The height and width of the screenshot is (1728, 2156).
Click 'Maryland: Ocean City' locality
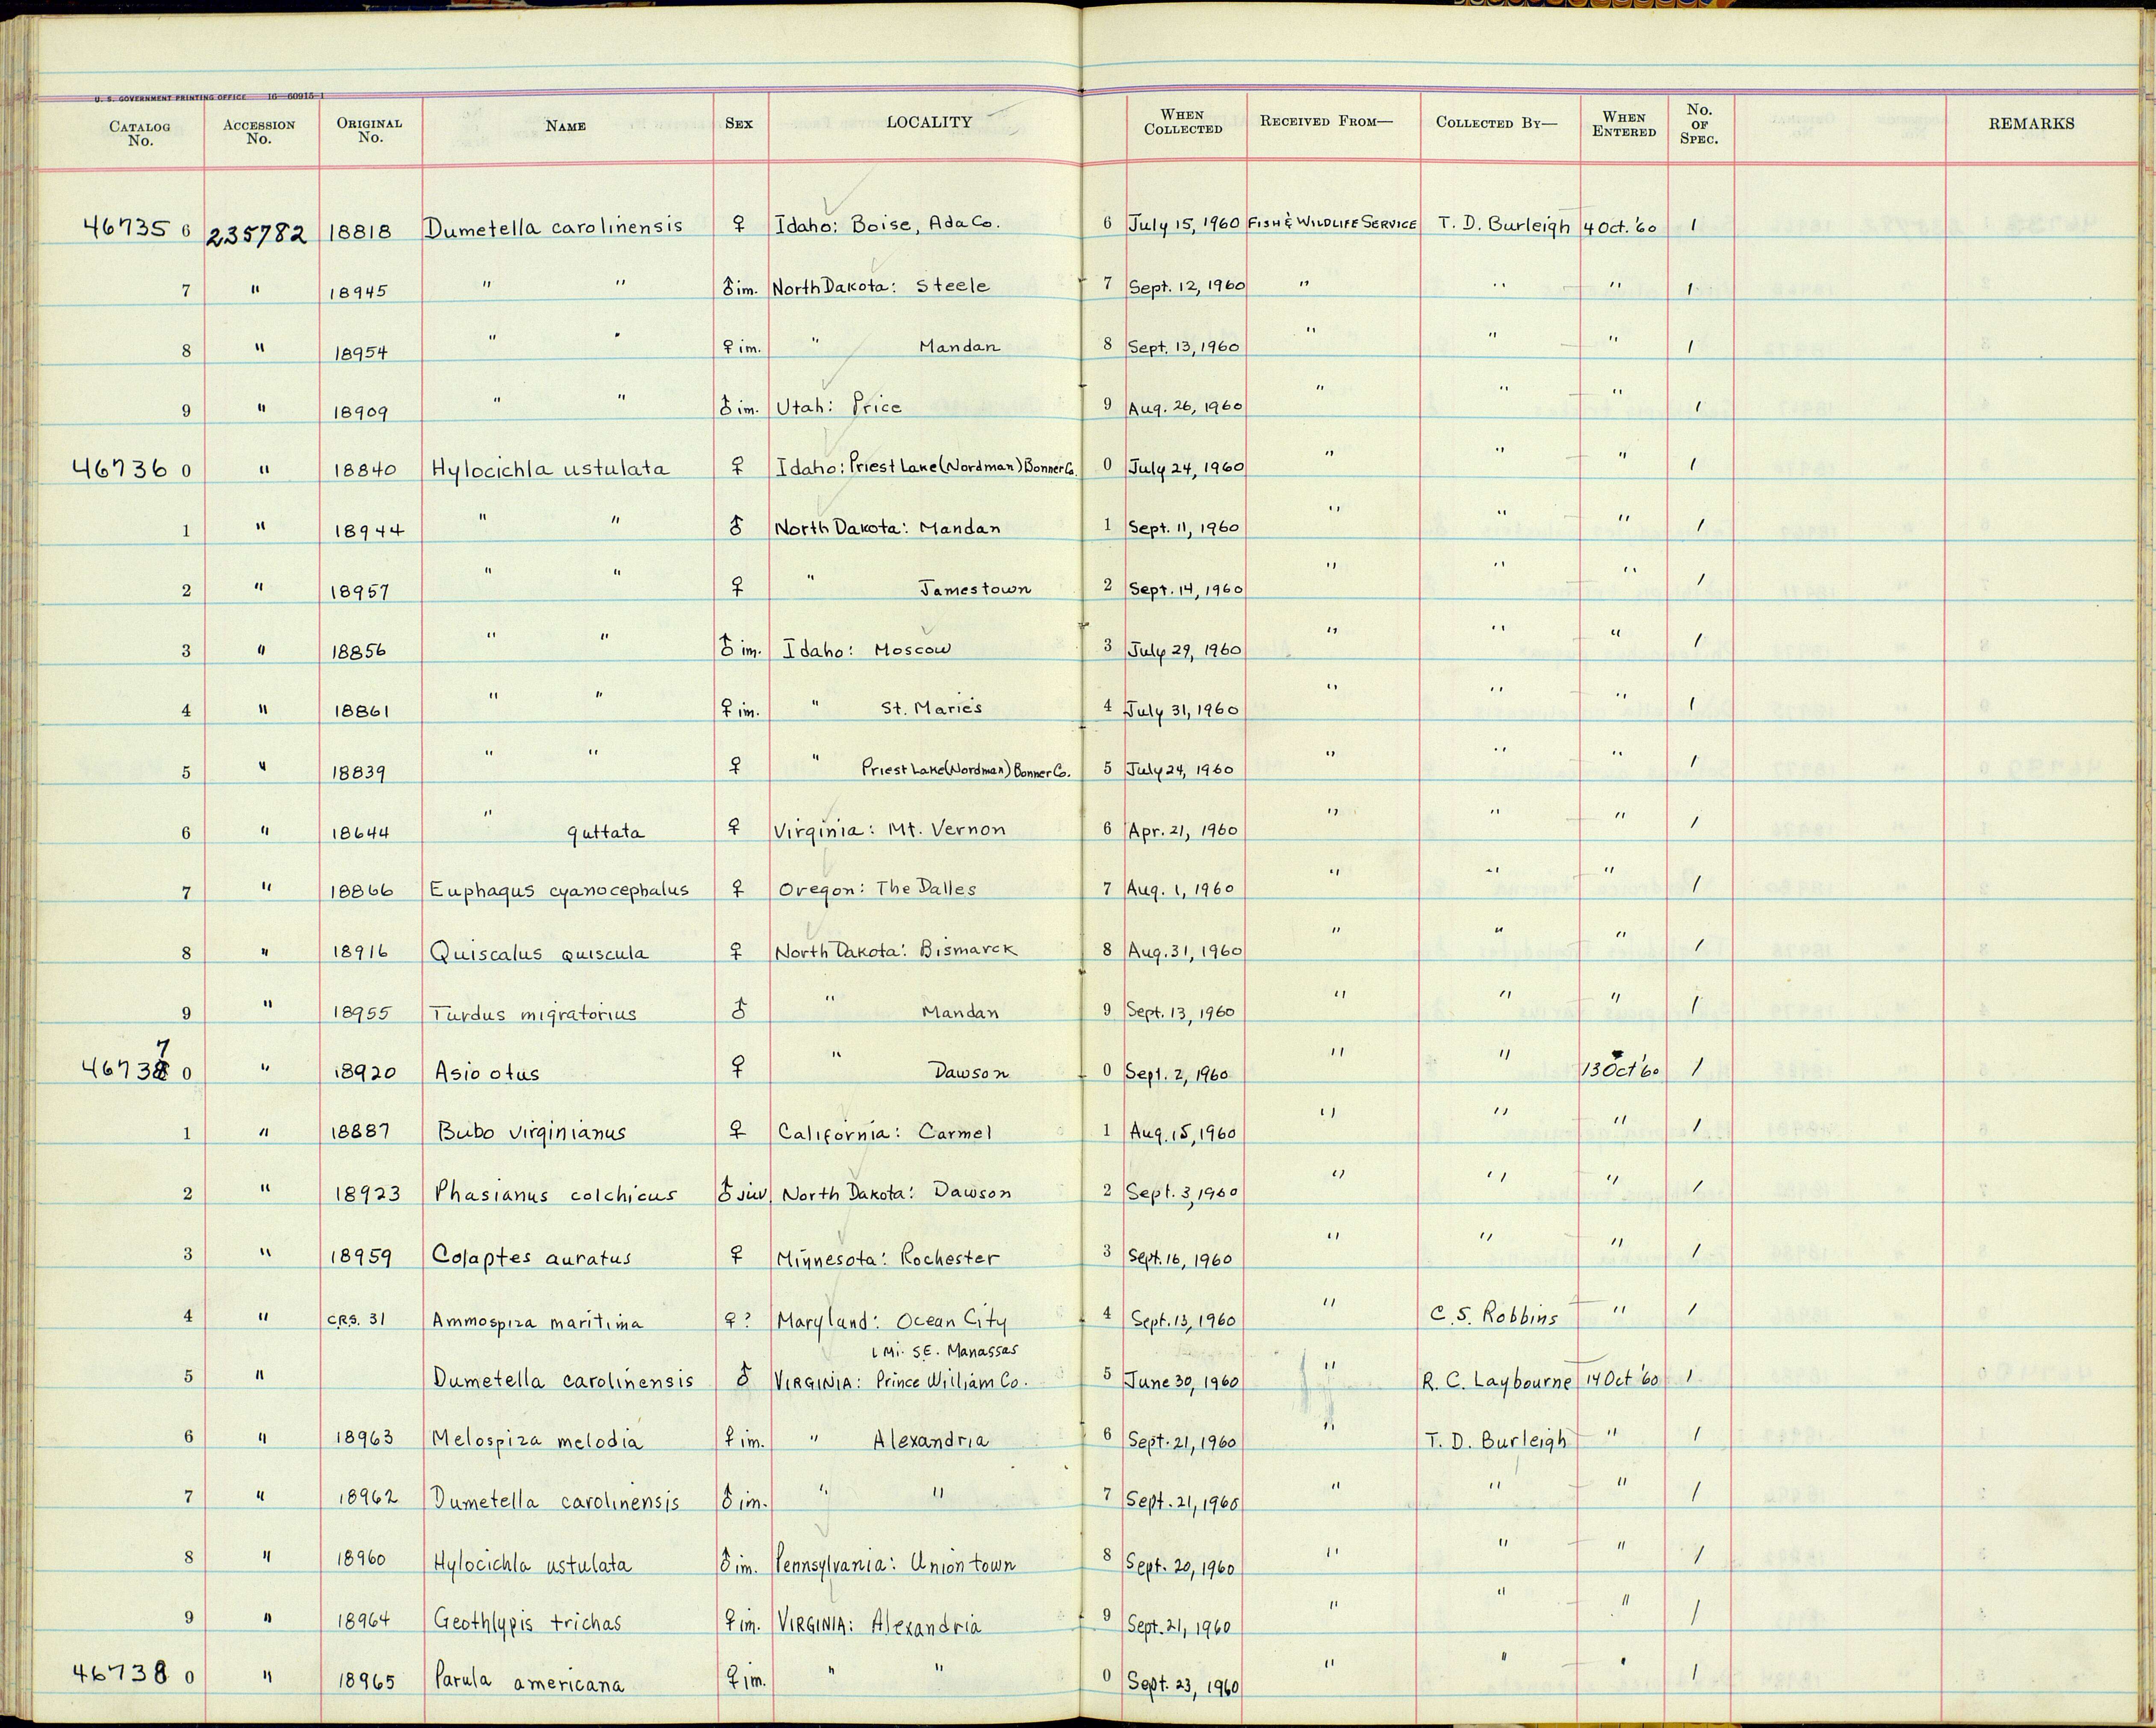pyautogui.click(x=891, y=1320)
